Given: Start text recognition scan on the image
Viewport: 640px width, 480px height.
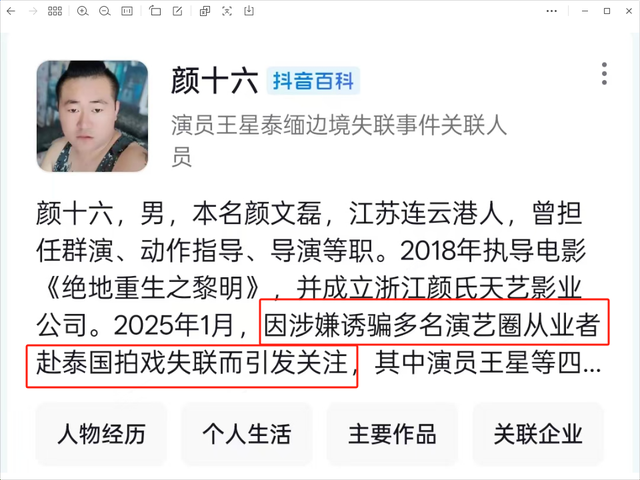Looking at the screenshot, I should pyautogui.click(x=227, y=11).
